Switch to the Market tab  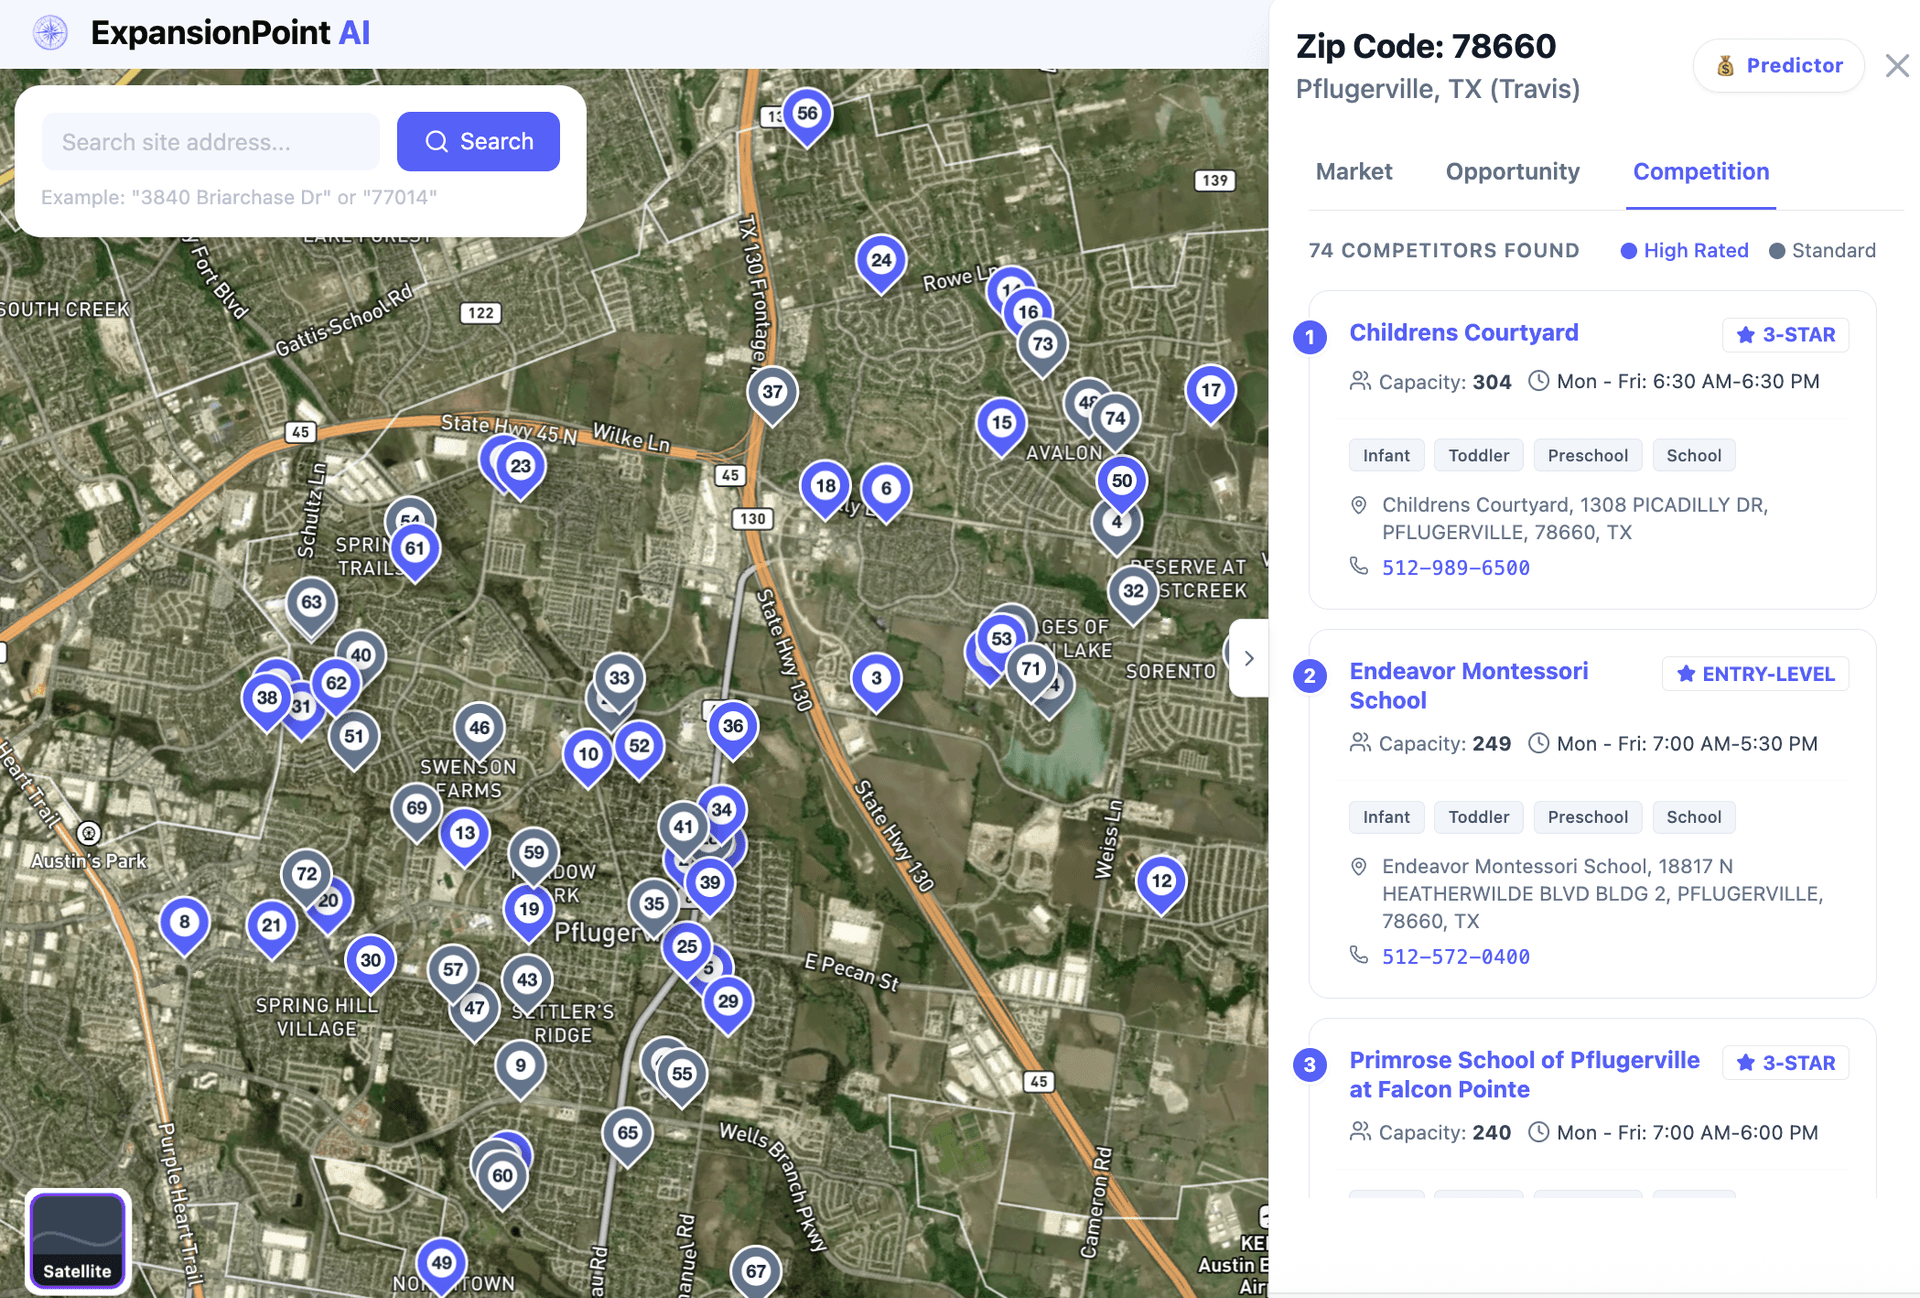(1354, 172)
